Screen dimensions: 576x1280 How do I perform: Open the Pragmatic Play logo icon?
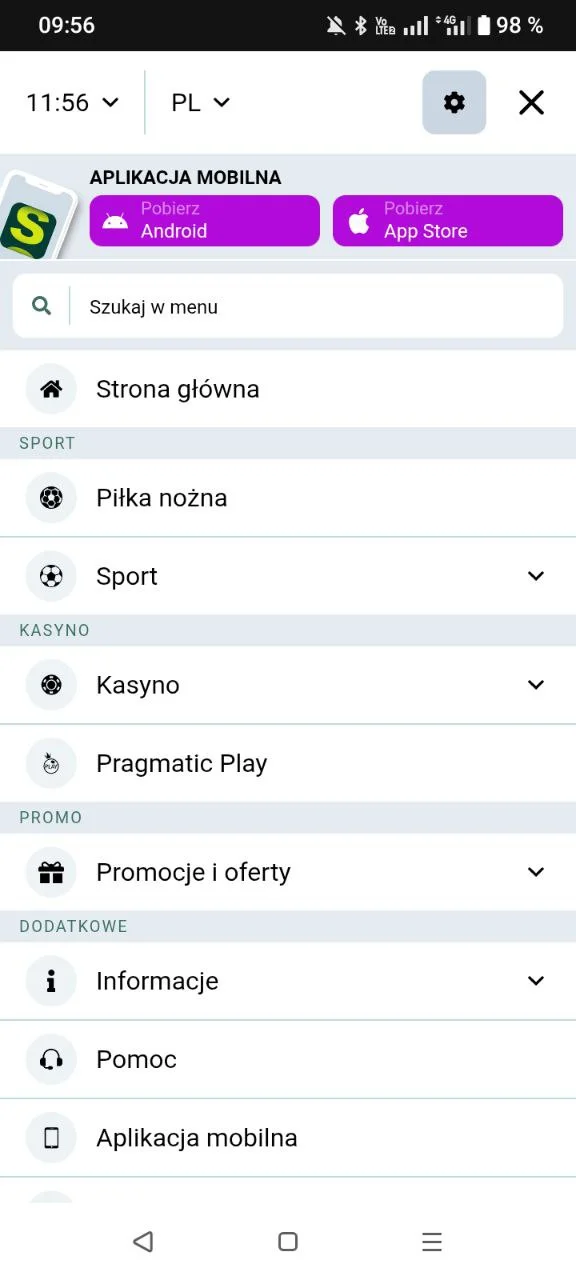tap(51, 763)
